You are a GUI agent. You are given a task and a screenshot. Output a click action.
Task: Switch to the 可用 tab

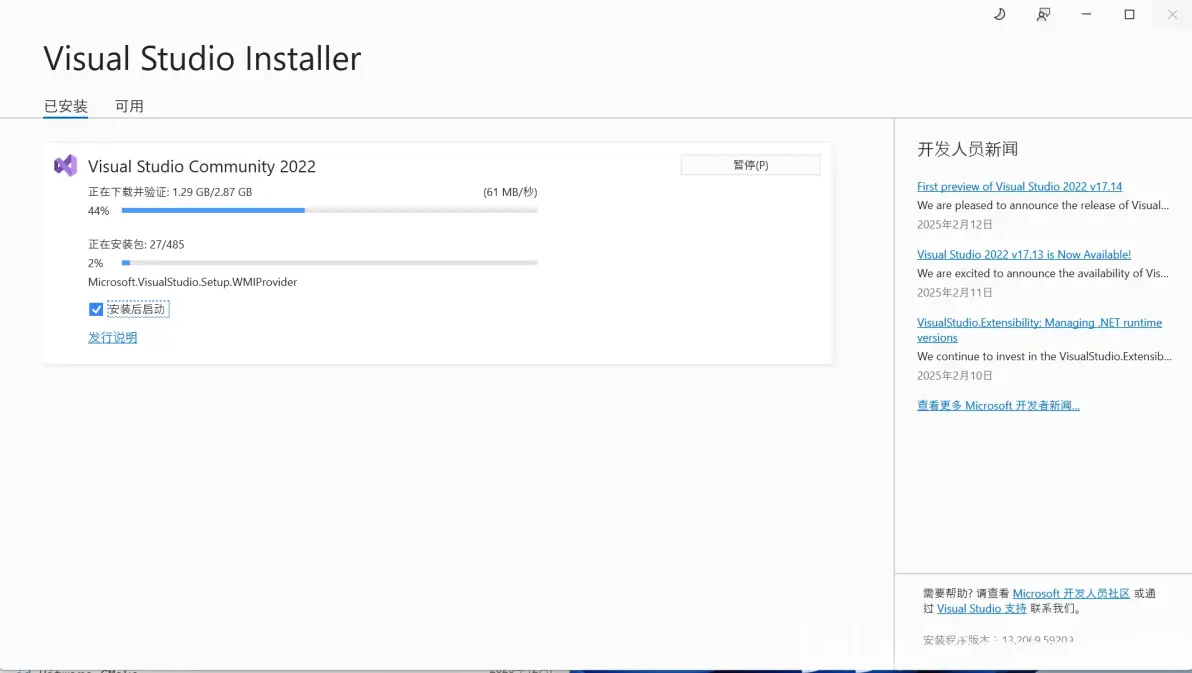click(129, 106)
